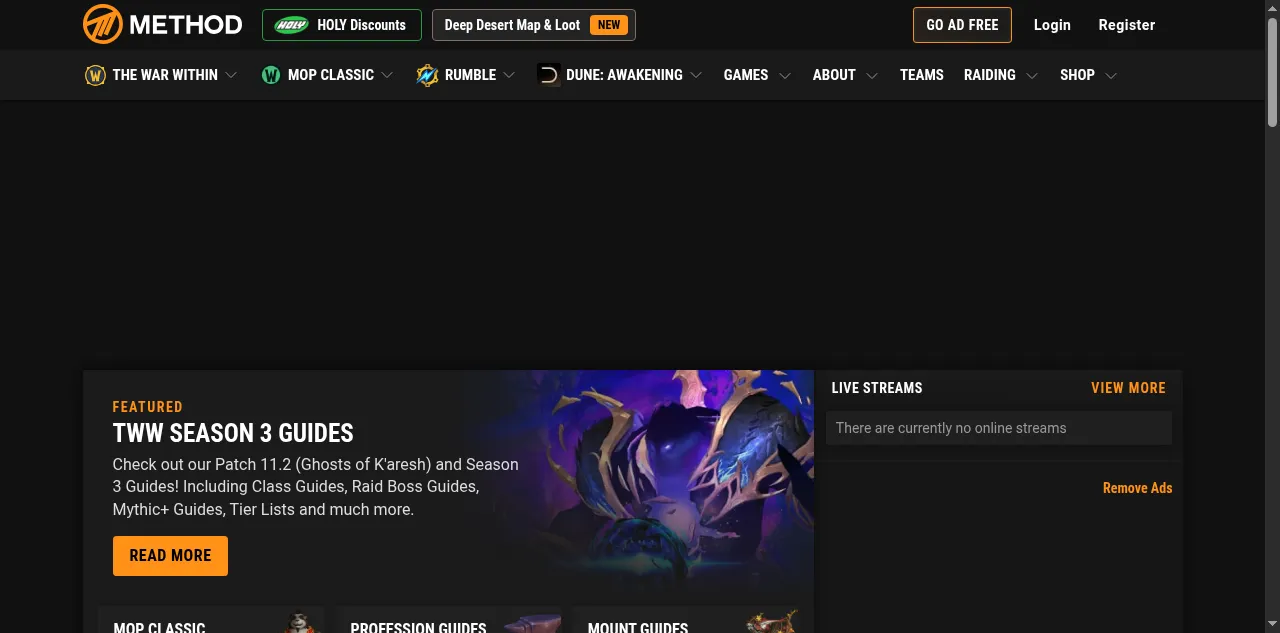Click the READ MORE button

(x=170, y=556)
